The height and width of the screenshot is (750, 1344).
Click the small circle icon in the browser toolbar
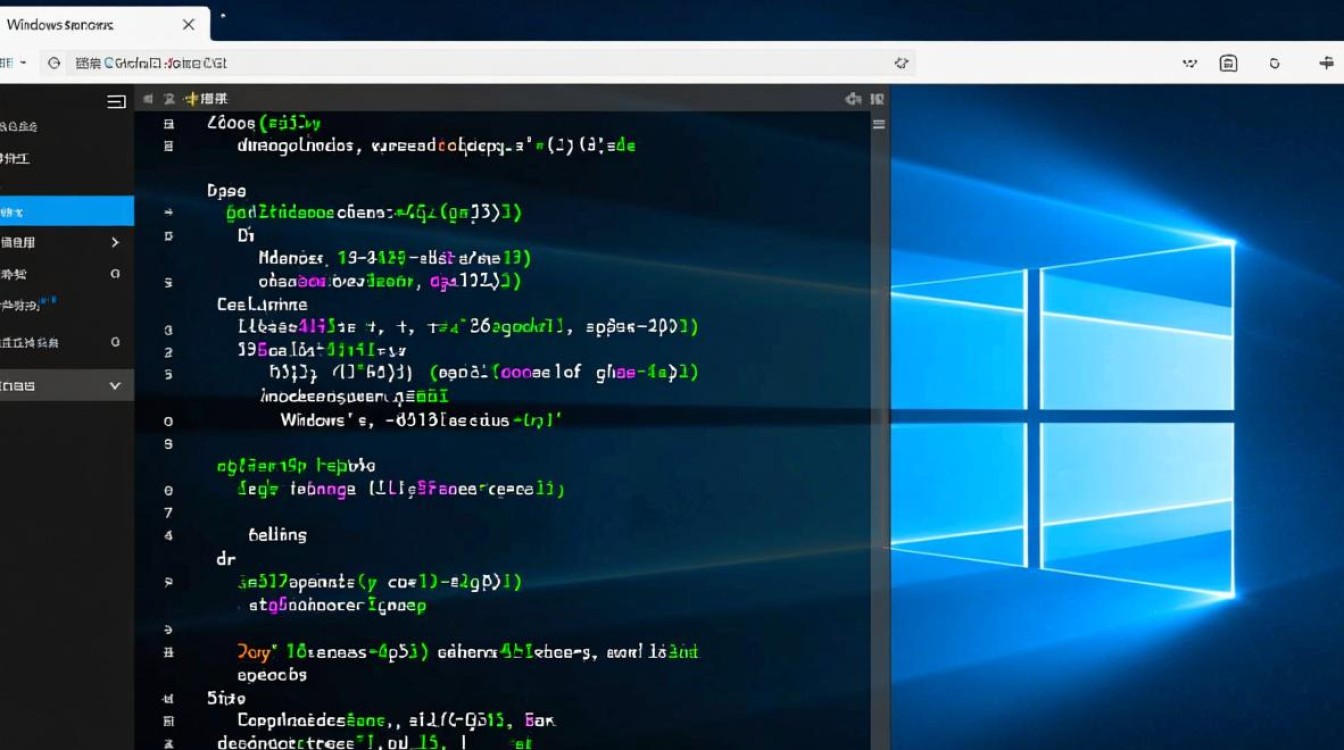1274,63
